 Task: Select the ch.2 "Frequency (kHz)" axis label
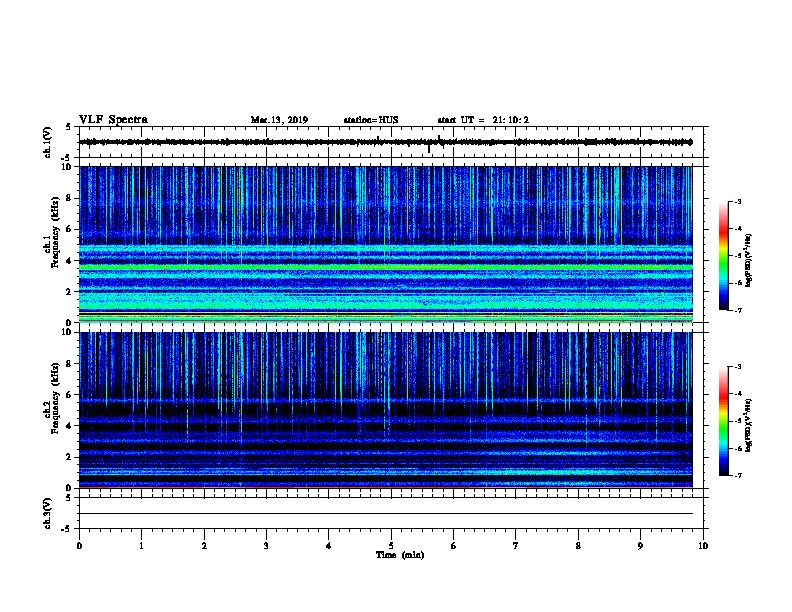pos(55,398)
